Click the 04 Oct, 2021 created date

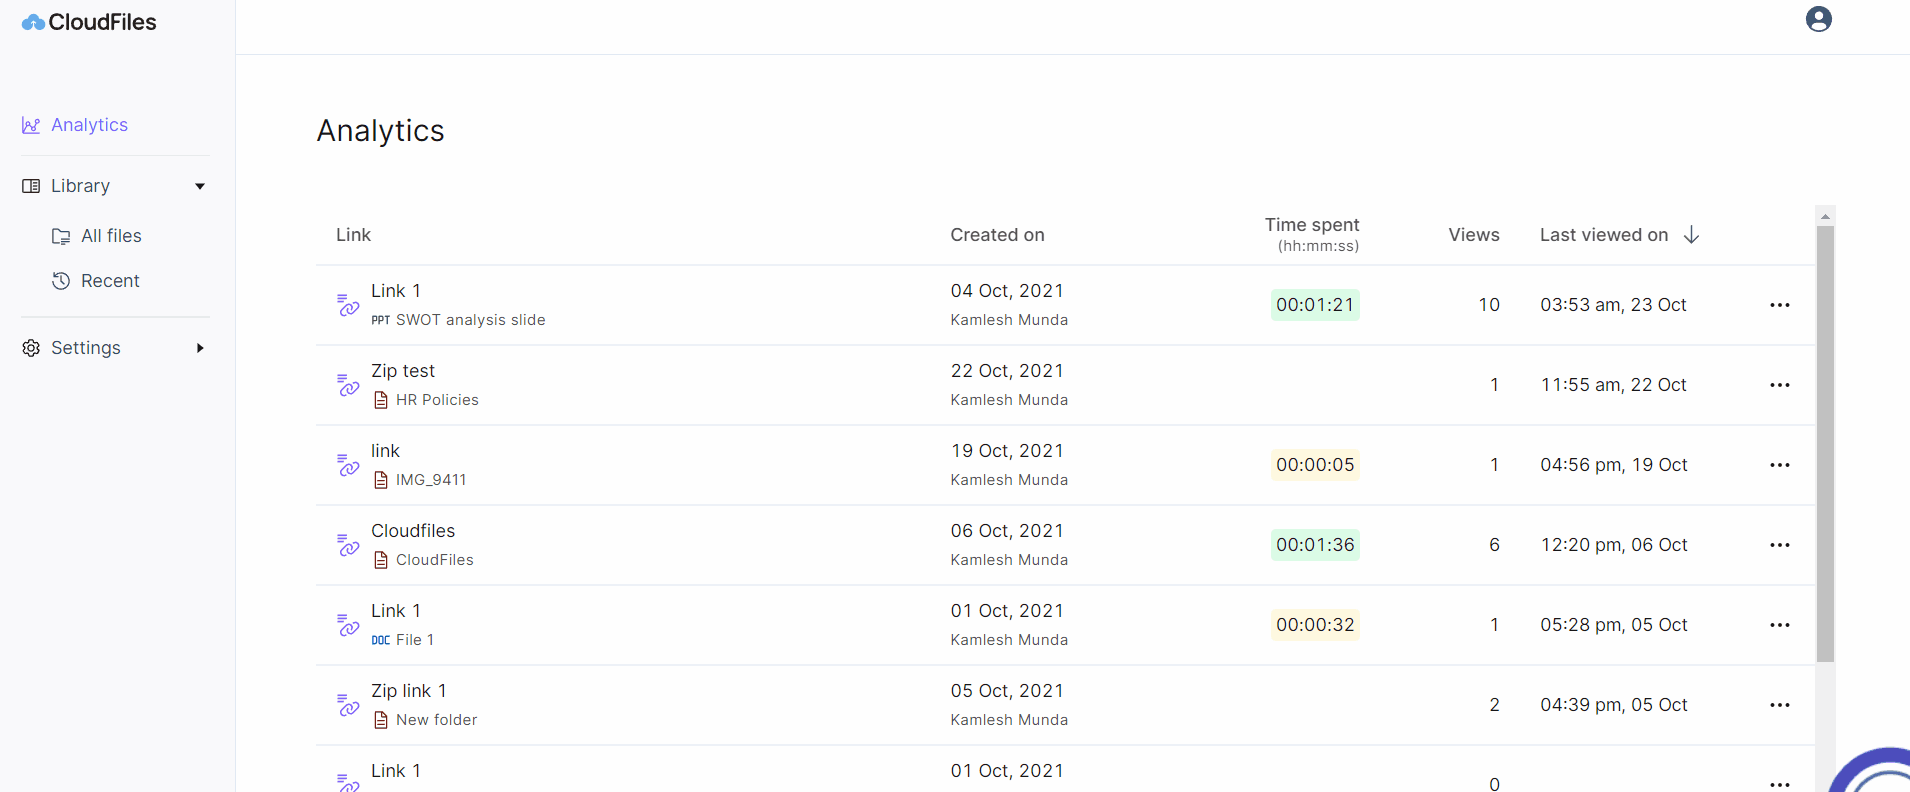[1007, 291]
